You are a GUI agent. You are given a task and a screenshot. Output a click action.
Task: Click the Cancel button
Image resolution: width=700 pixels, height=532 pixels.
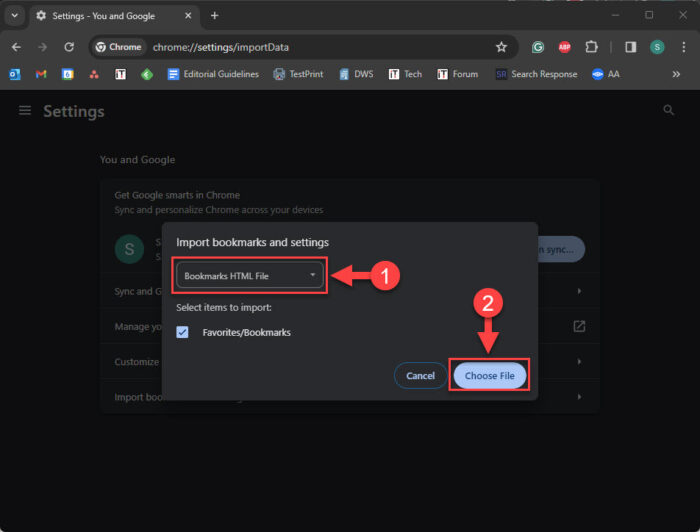[420, 376]
